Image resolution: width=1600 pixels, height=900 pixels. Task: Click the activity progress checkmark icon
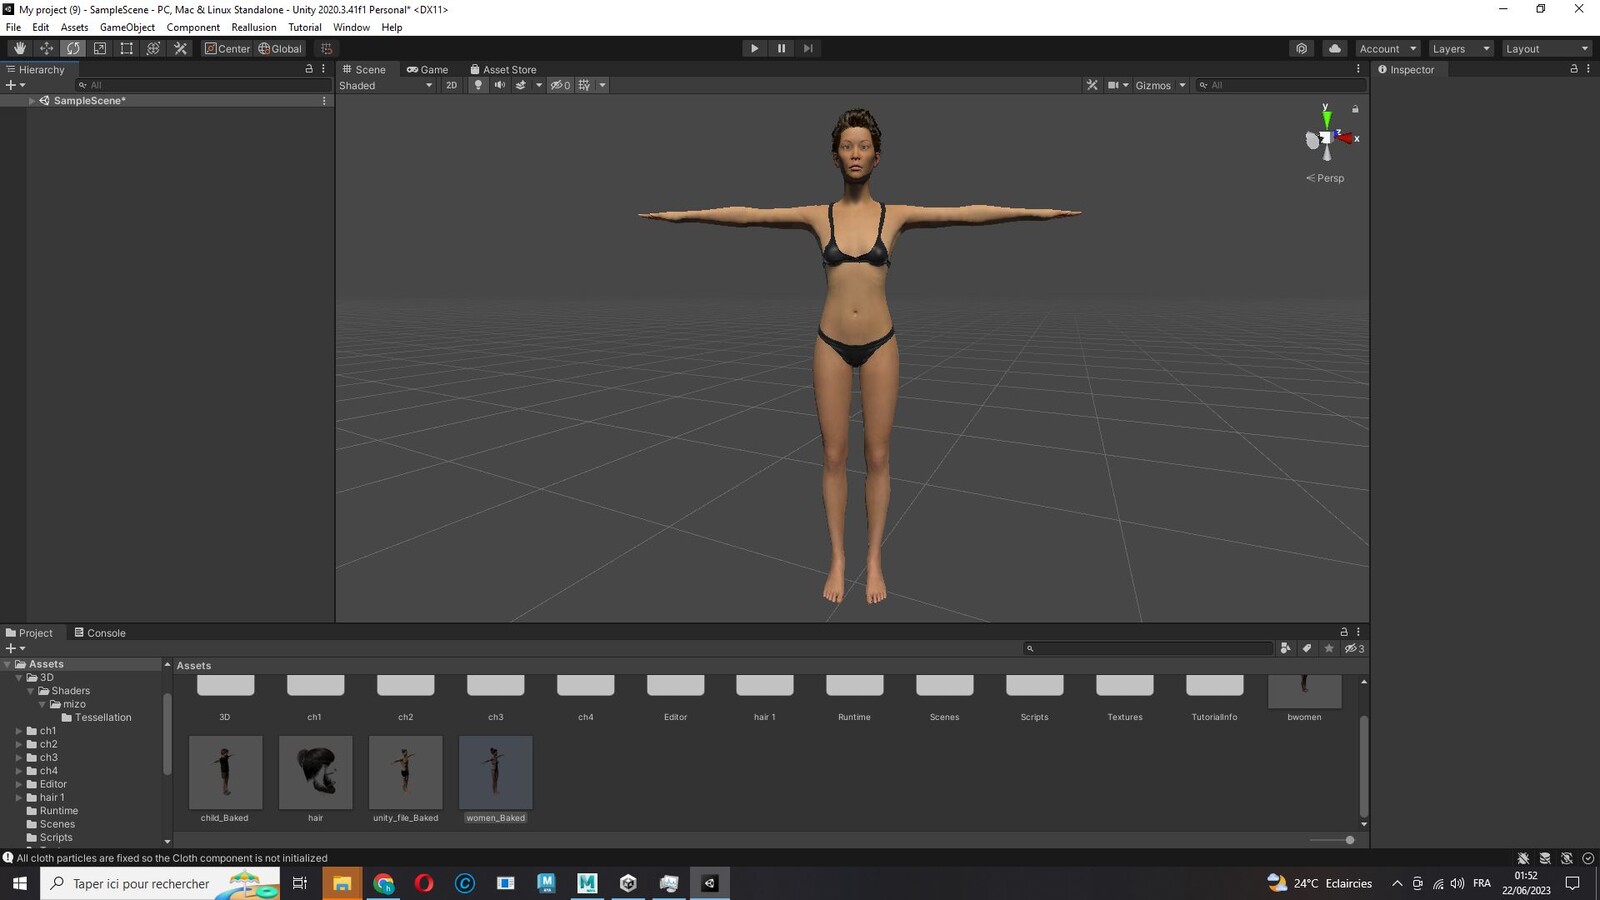click(x=1588, y=858)
